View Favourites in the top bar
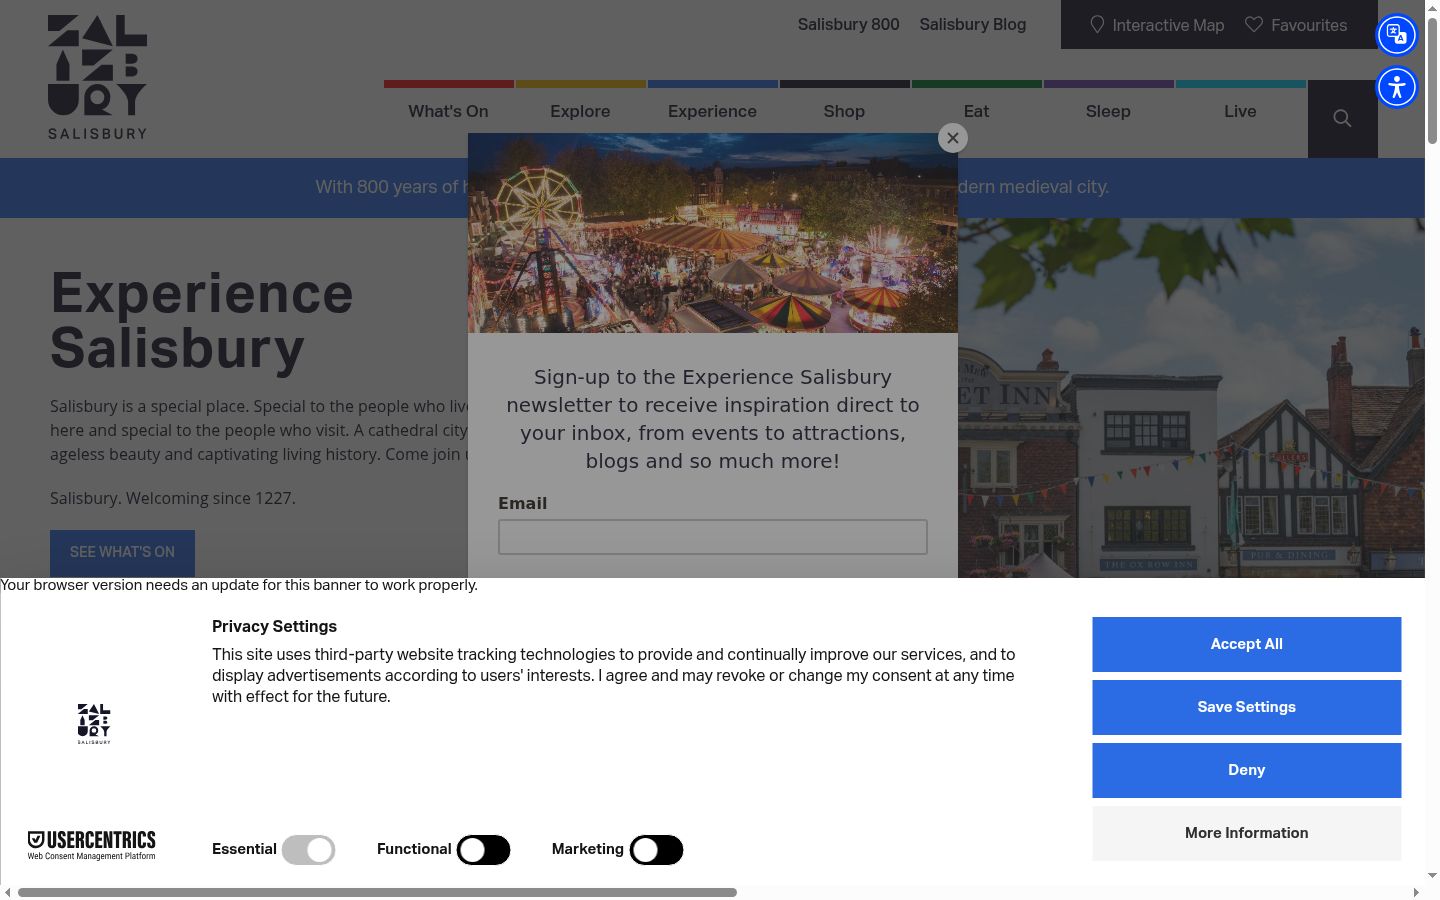 click(1296, 25)
